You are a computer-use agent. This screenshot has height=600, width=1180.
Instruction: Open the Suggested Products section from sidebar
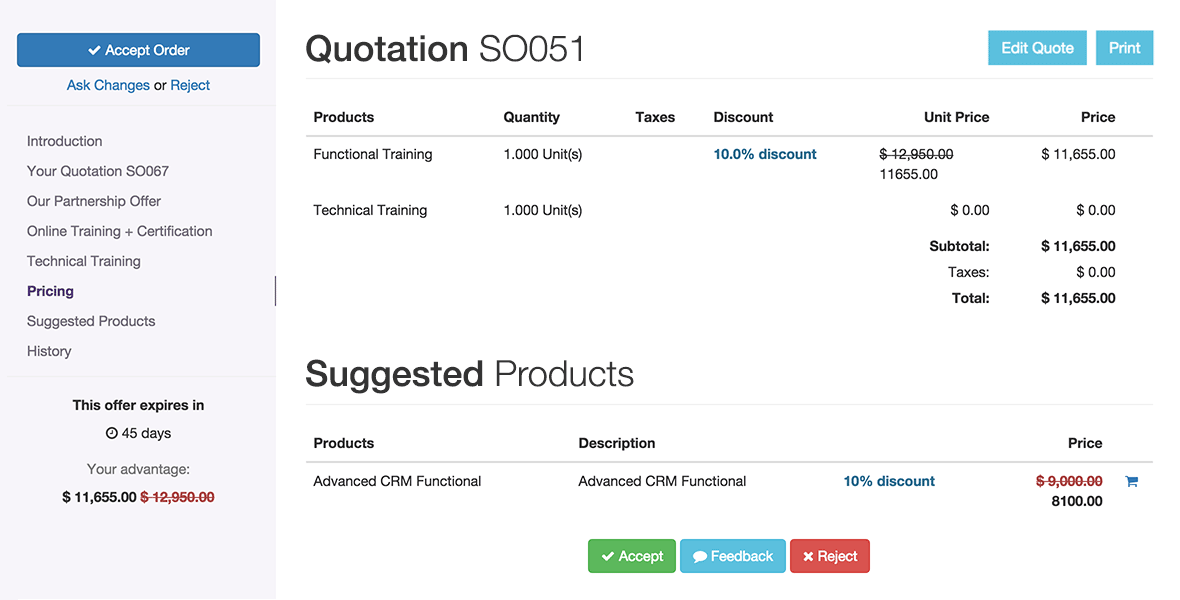[x=90, y=321]
